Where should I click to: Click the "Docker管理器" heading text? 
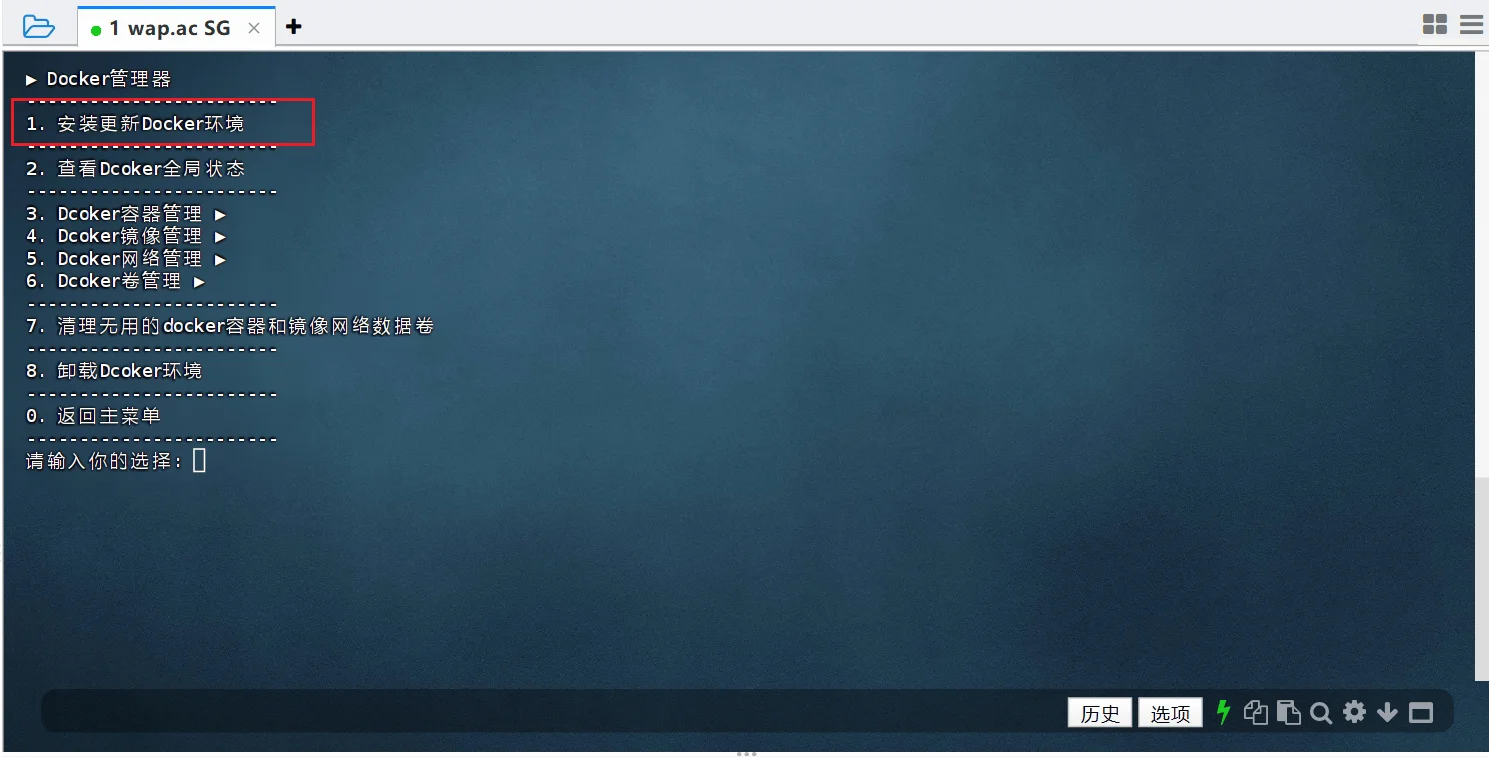(109, 79)
